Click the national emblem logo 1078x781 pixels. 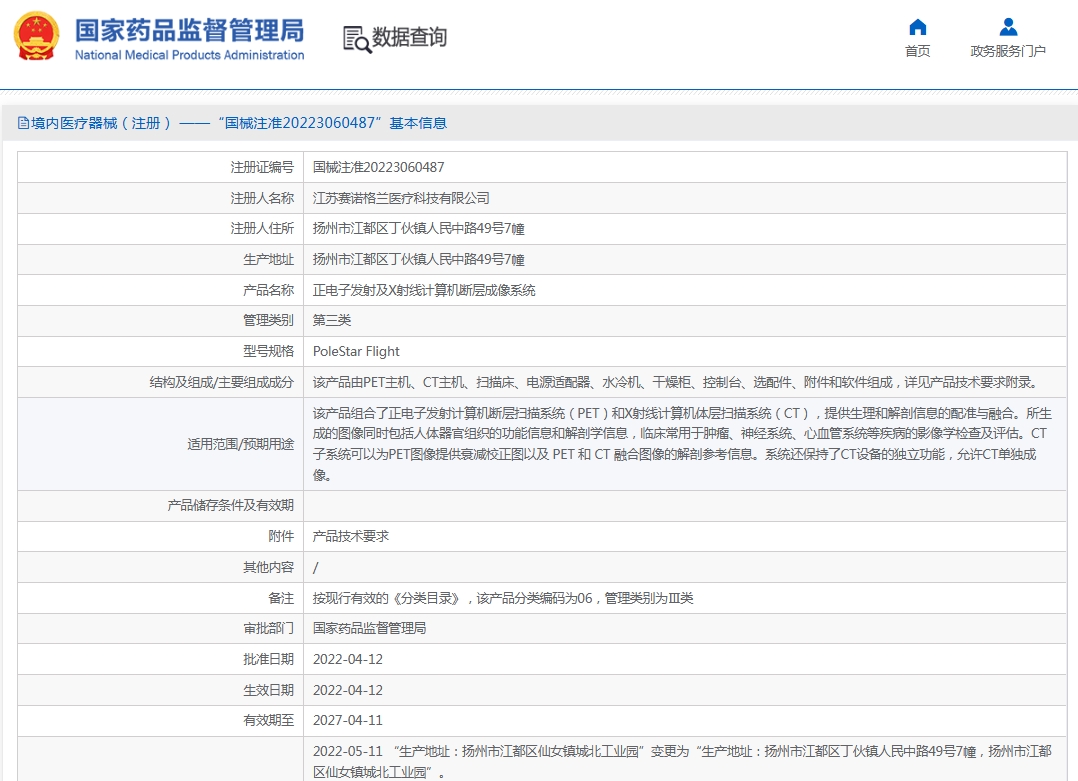pos(36,36)
